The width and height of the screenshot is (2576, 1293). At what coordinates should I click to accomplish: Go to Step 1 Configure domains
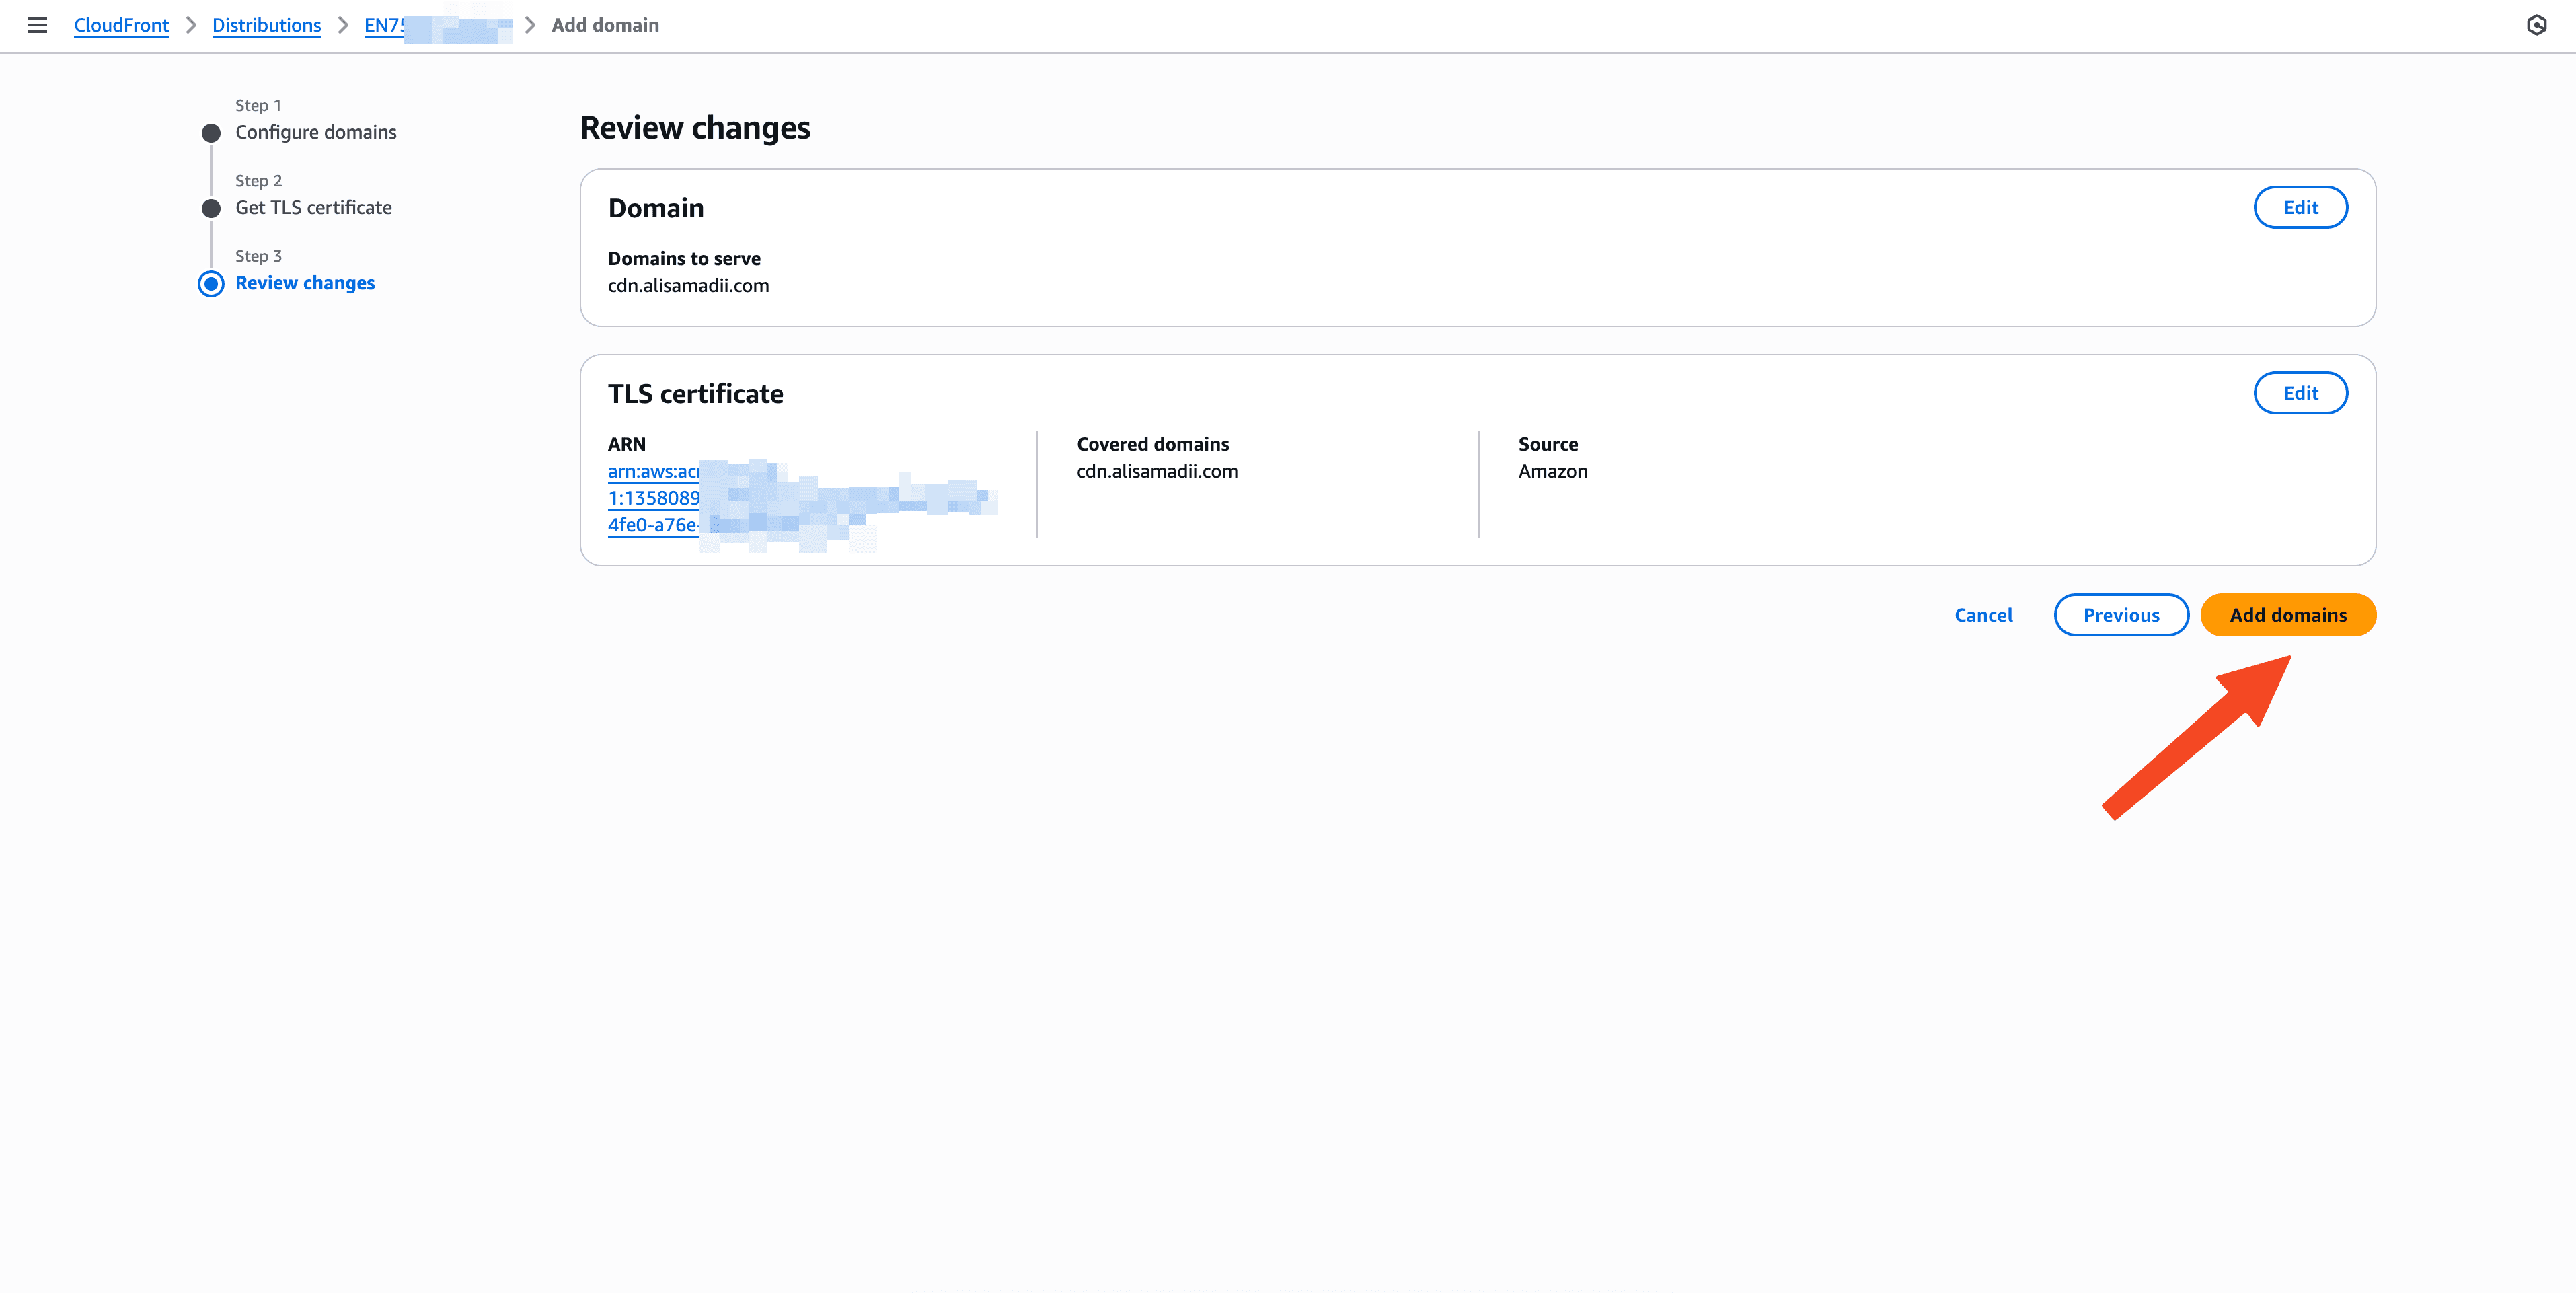coord(315,132)
